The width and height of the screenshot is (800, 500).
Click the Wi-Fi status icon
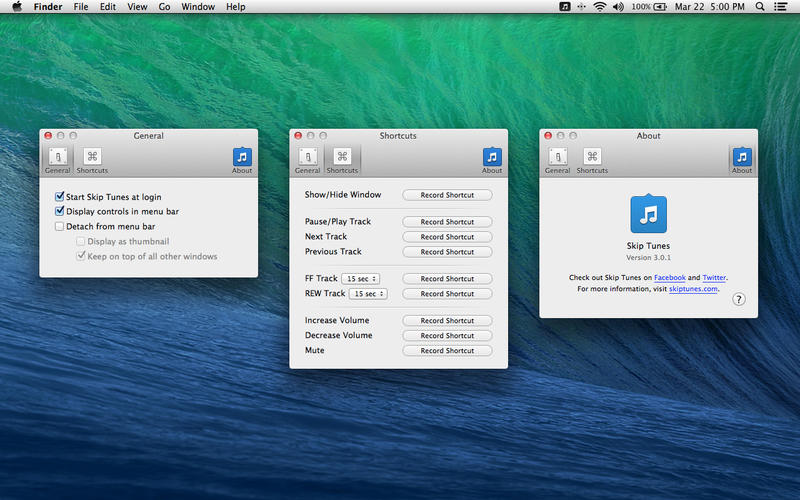click(600, 7)
